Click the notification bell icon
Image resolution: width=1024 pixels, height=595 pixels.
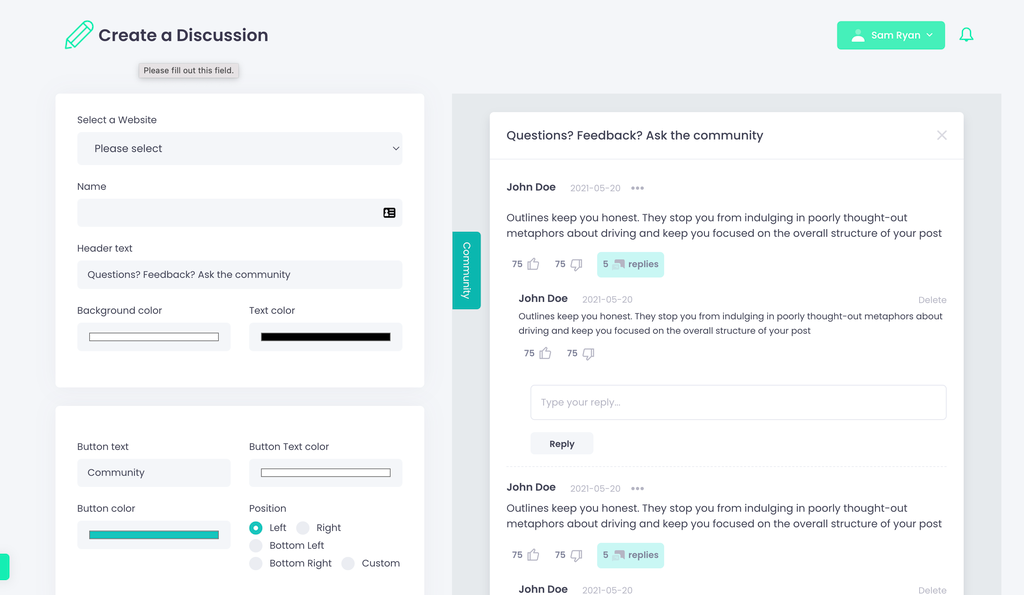click(x=966, y=35)
